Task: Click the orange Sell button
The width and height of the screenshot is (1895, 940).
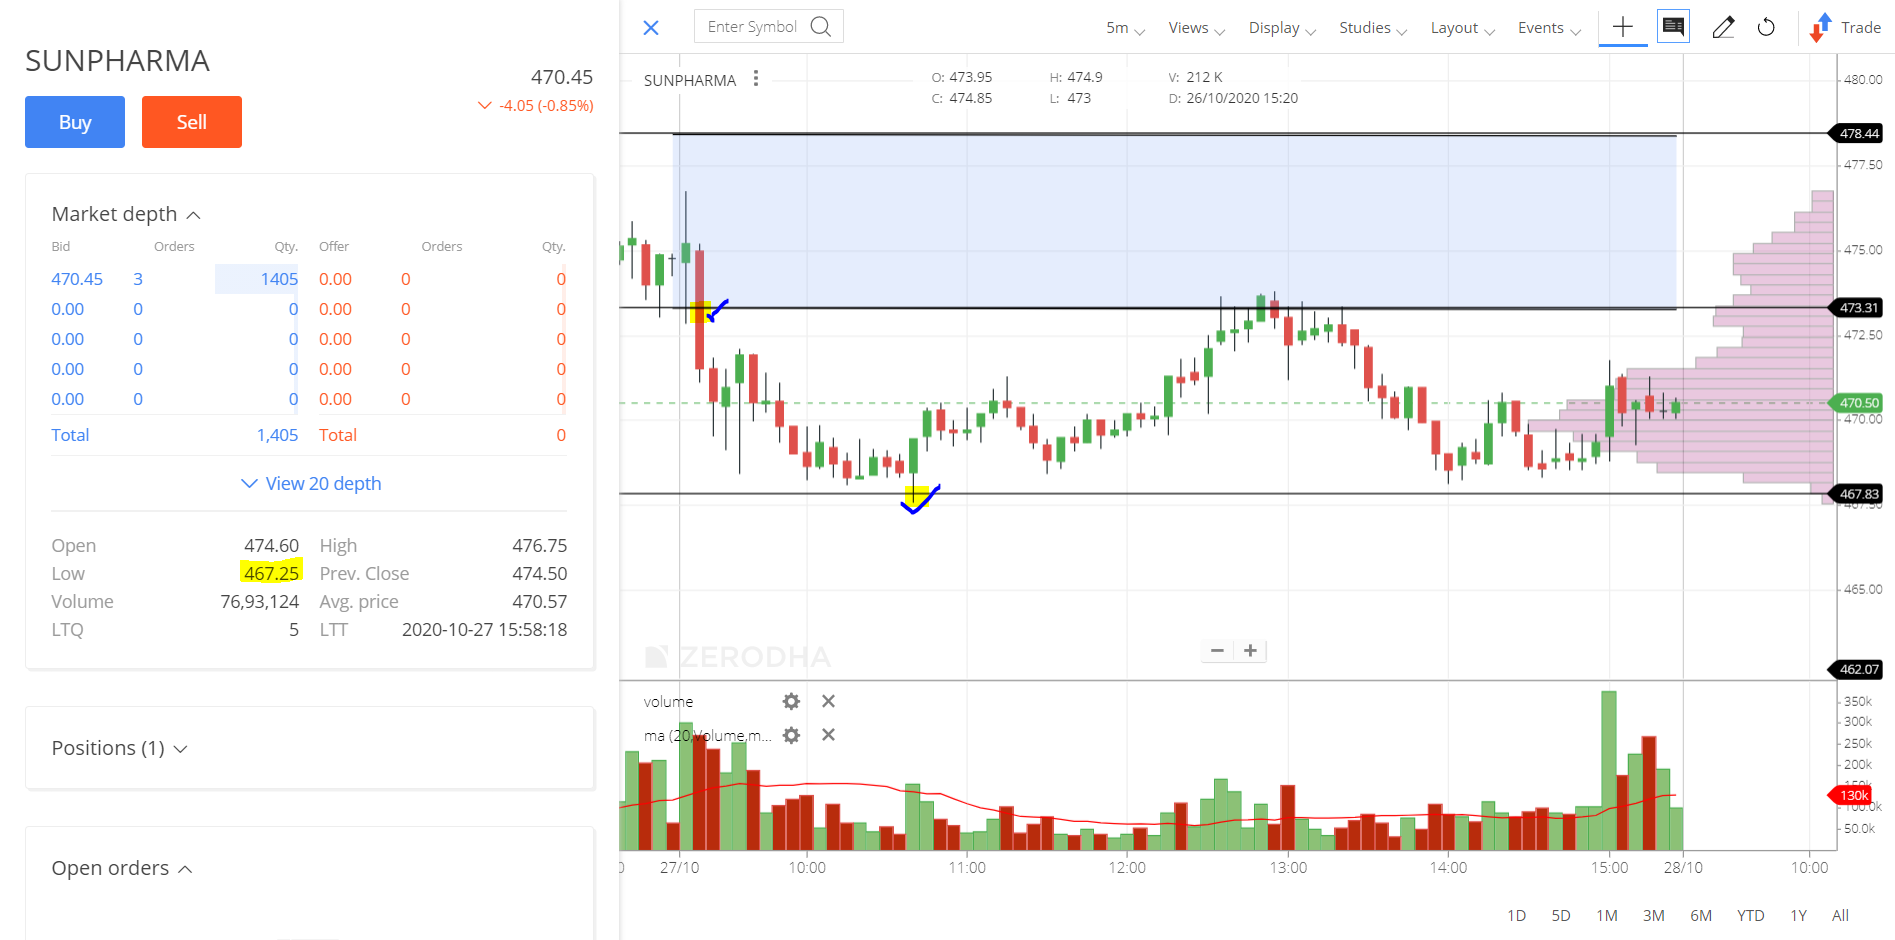Action: click(192, 122)
